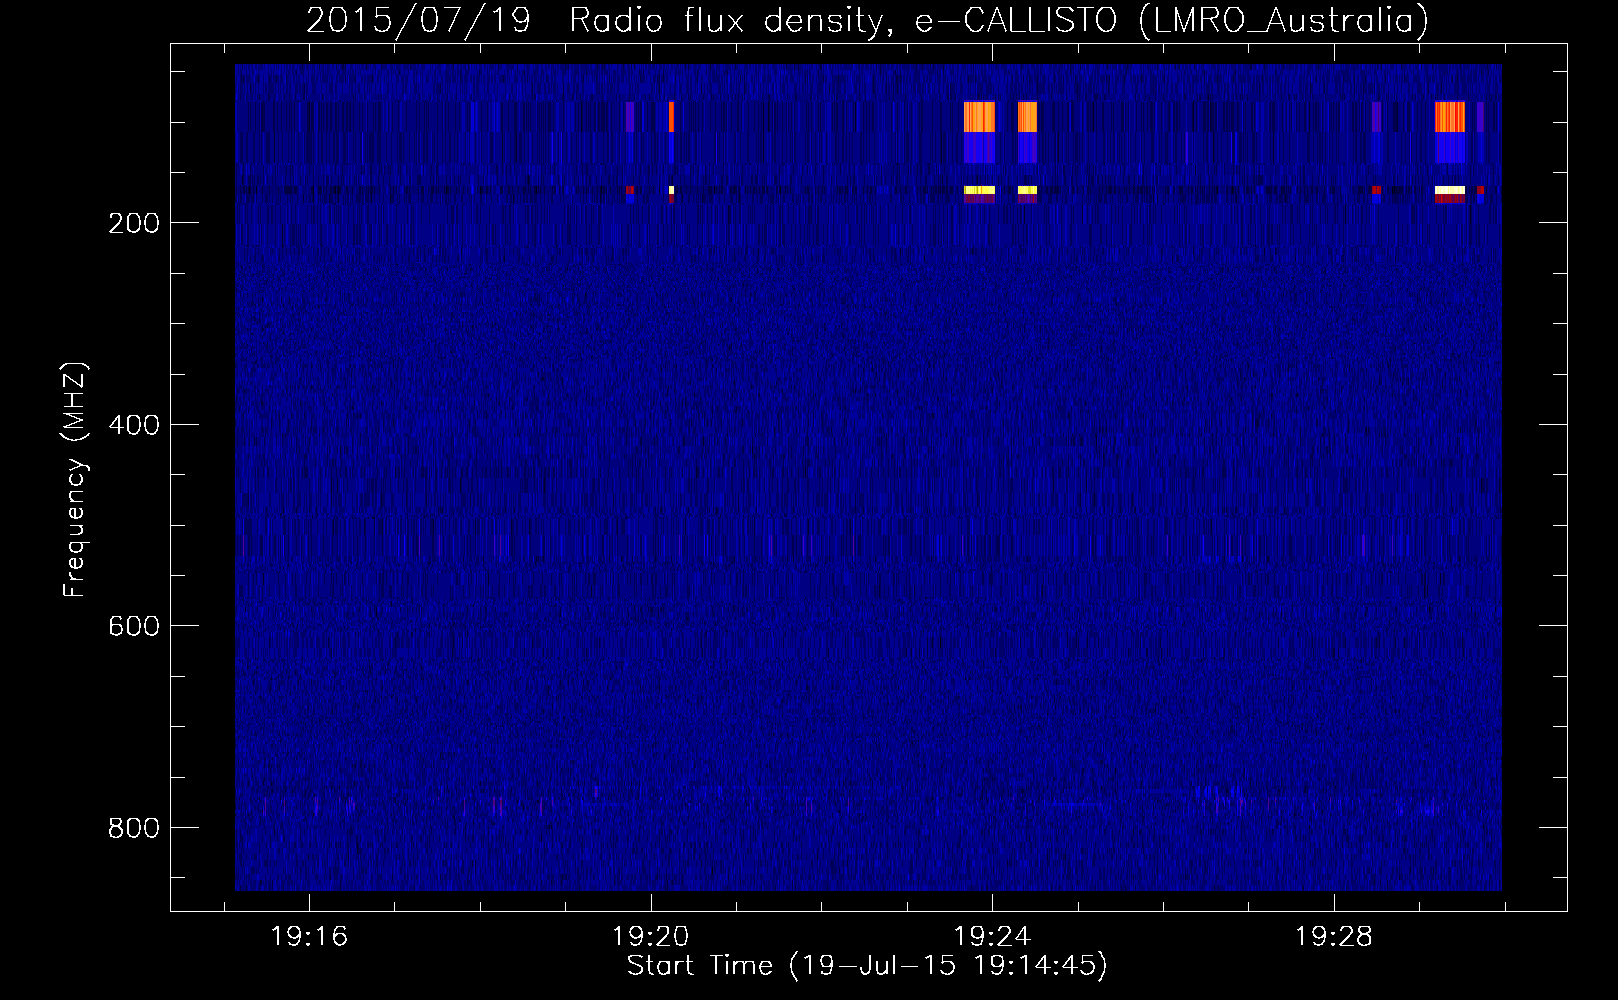Click the 19:16 time tick label
The height and width of the screenshot is (1000, 1618).
(x=309, y=937)
